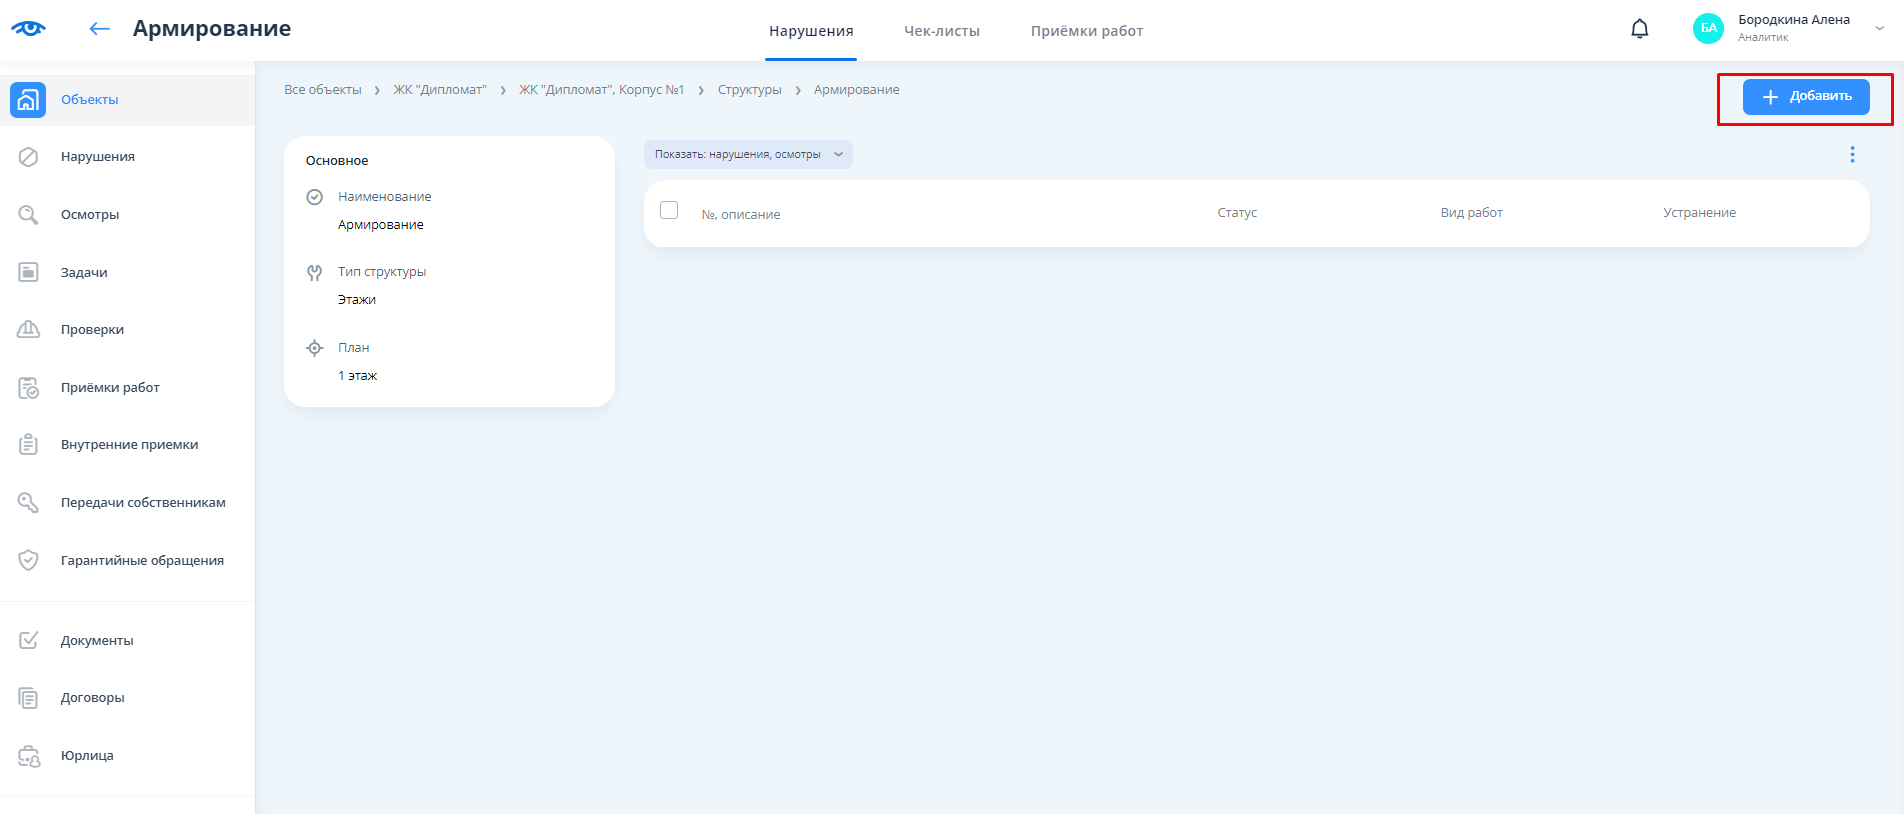Open Нарушения via its sidebar icon
This screenshot has height=814, width=1904.
pos(28,157)
